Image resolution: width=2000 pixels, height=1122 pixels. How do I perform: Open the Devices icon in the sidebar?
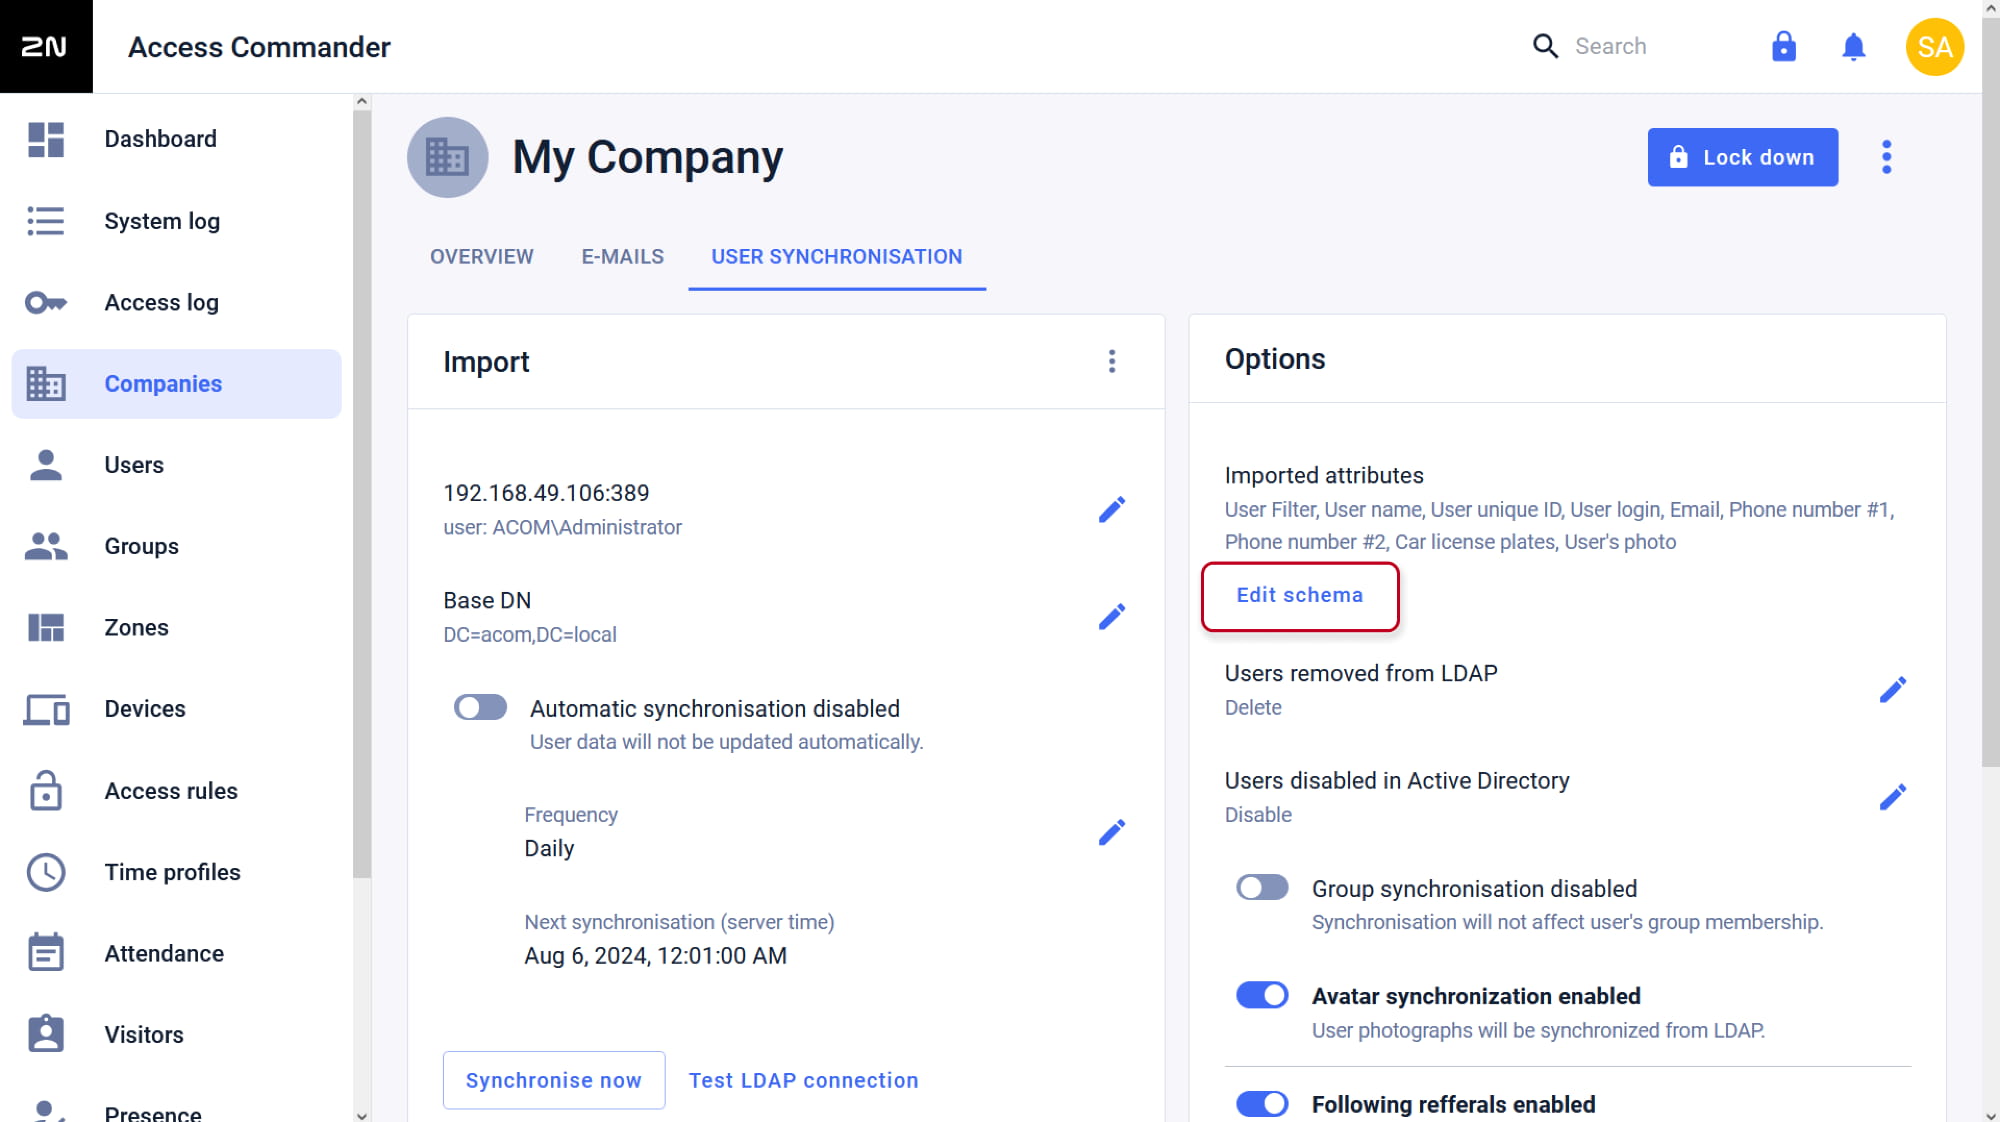pyautogui.click(x=46, y=709)
